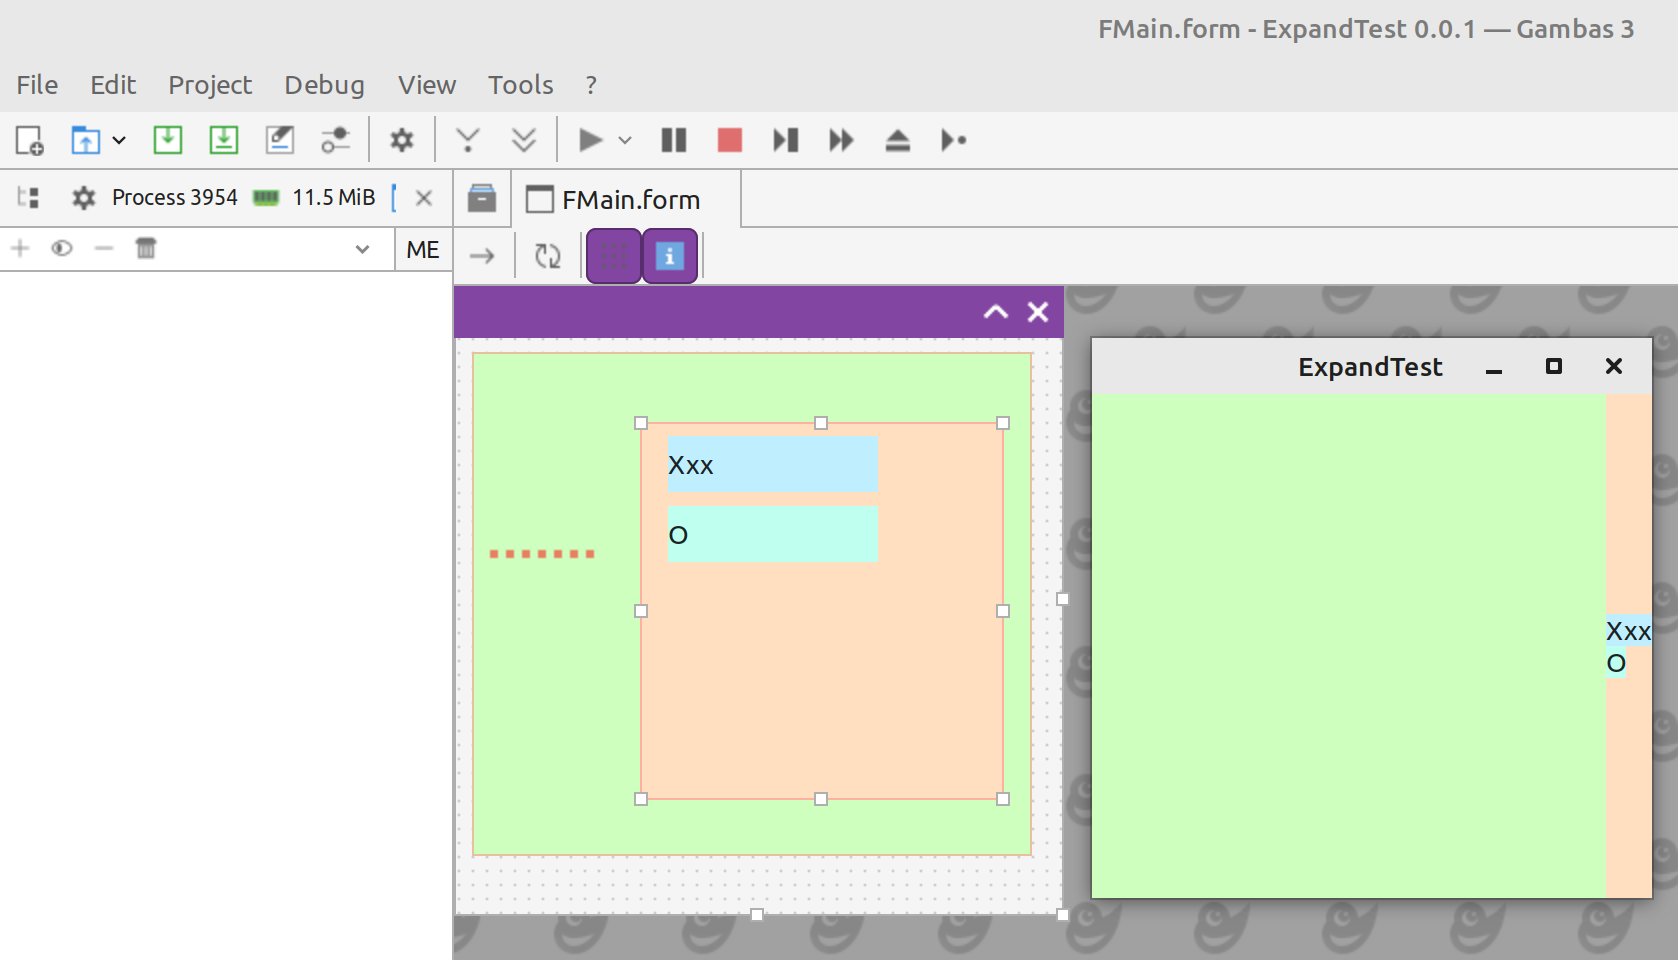
Task: Expand the Run button dropdown arrow
Action: pos(626,140)
